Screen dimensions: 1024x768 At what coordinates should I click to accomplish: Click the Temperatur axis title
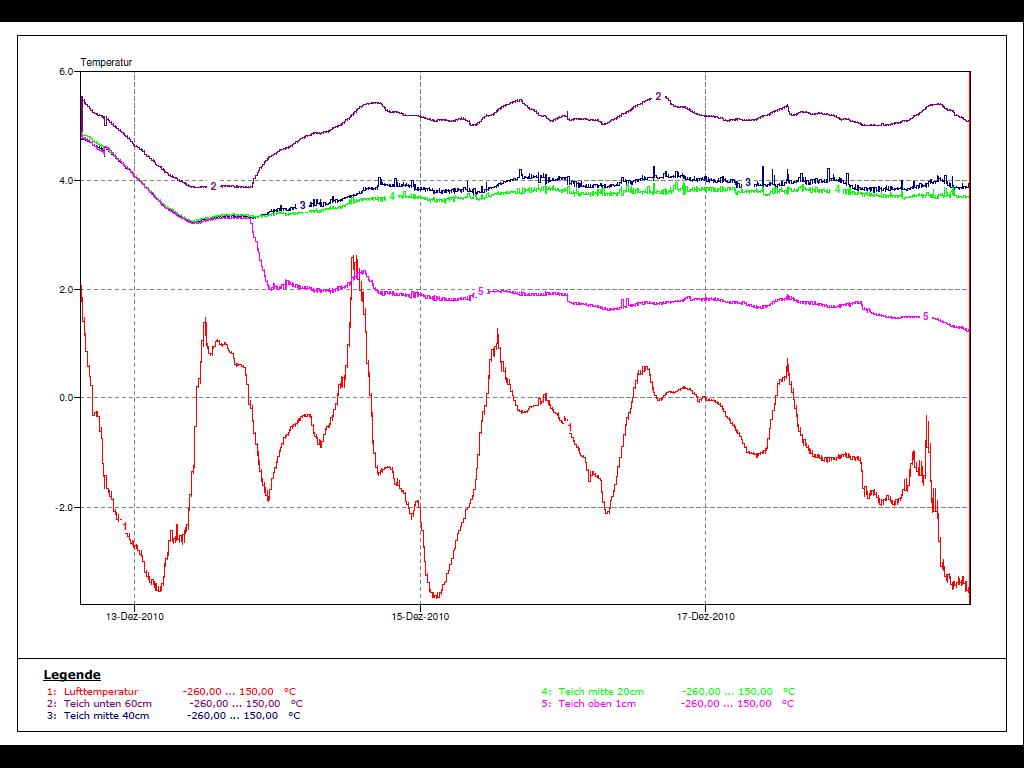point(106,63)
